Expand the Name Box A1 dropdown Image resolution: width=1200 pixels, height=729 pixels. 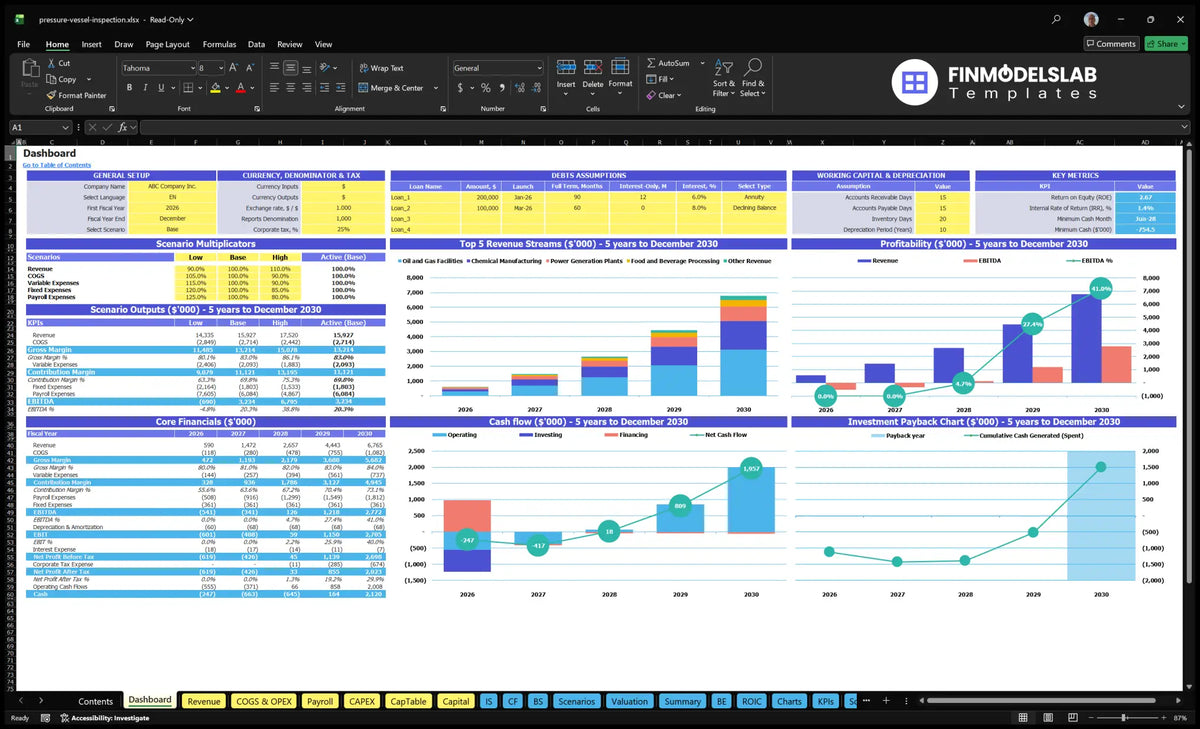(x=65, y=127)
